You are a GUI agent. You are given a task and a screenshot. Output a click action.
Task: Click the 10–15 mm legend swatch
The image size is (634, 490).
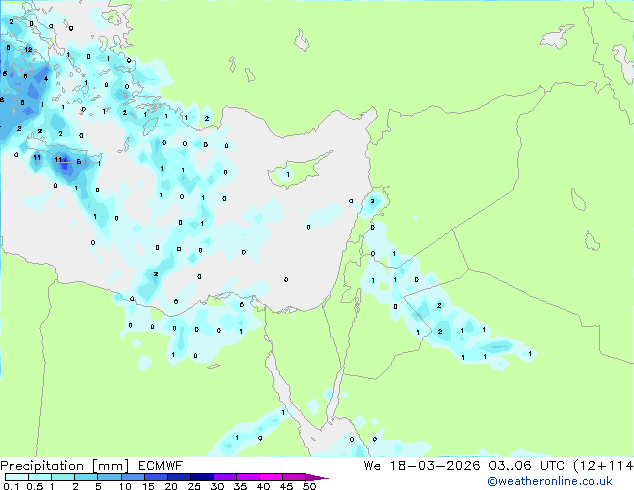132,477
